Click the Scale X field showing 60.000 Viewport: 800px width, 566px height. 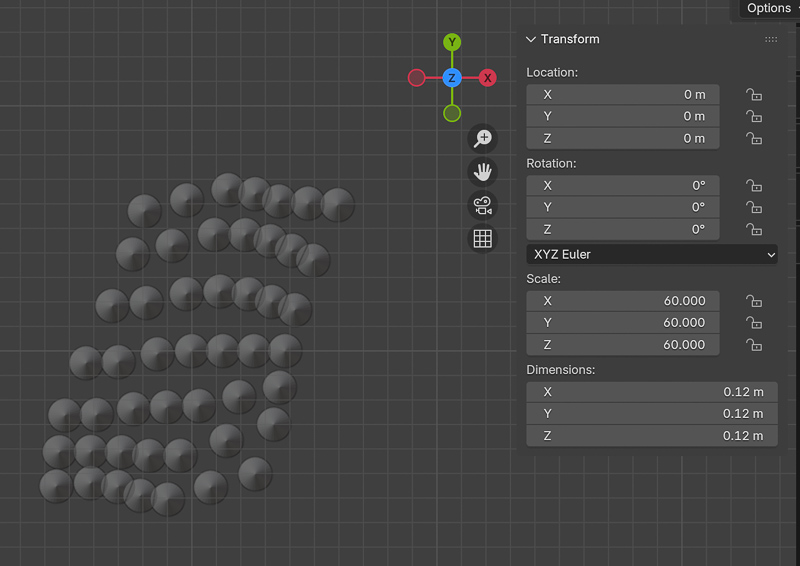(622, 301)
